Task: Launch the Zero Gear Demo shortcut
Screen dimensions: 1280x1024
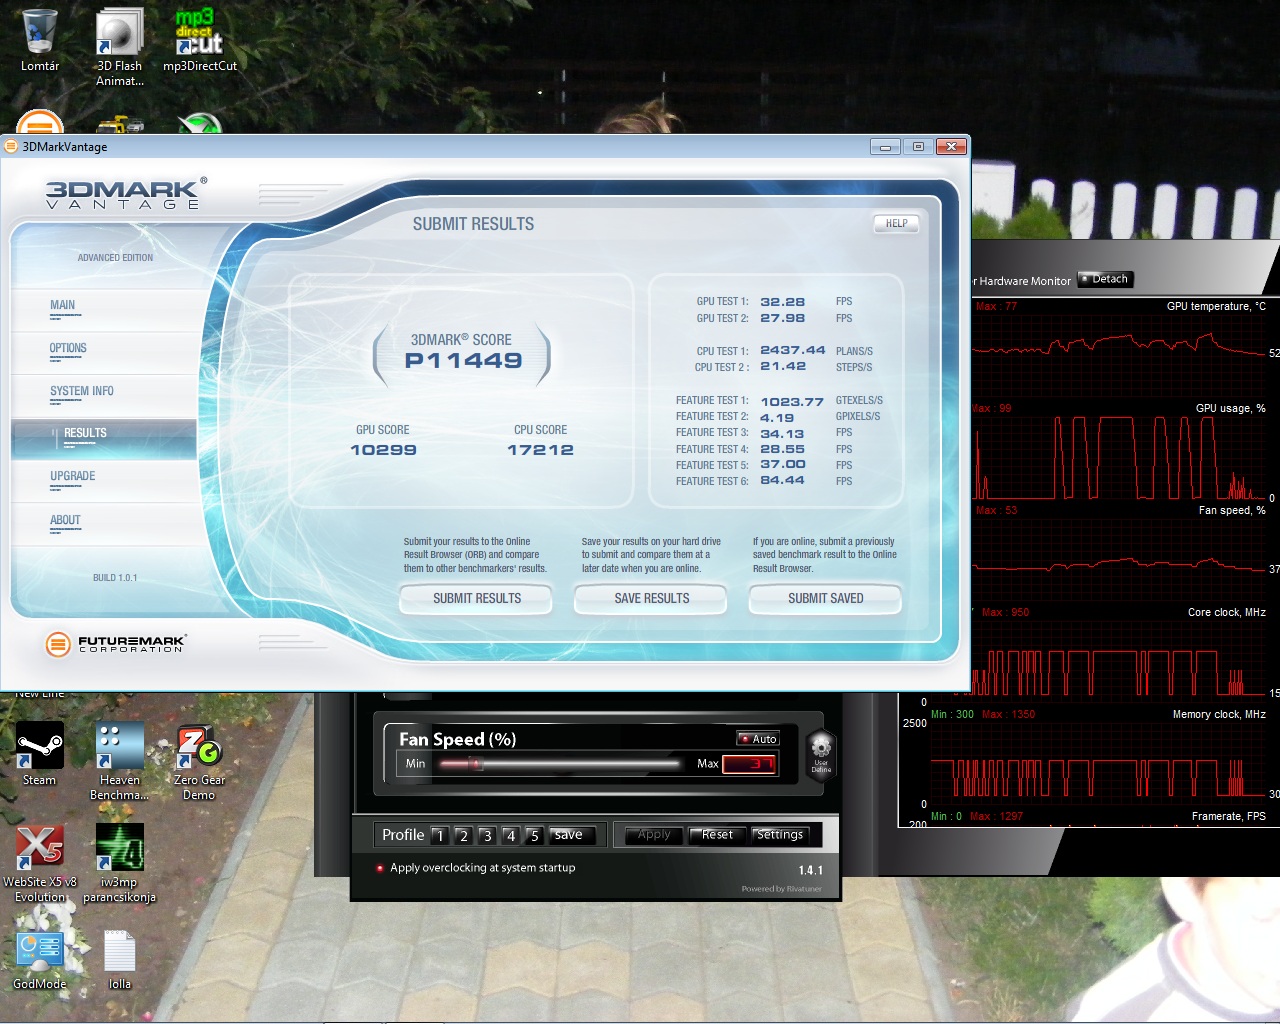Action: 199,761
